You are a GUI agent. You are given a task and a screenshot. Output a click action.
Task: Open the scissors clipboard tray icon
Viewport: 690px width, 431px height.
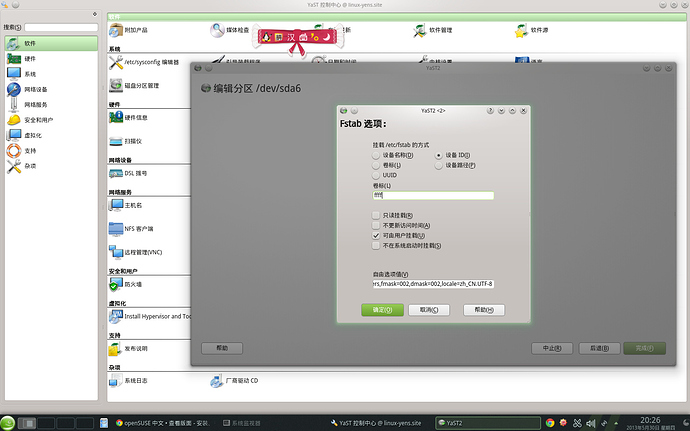577,423
